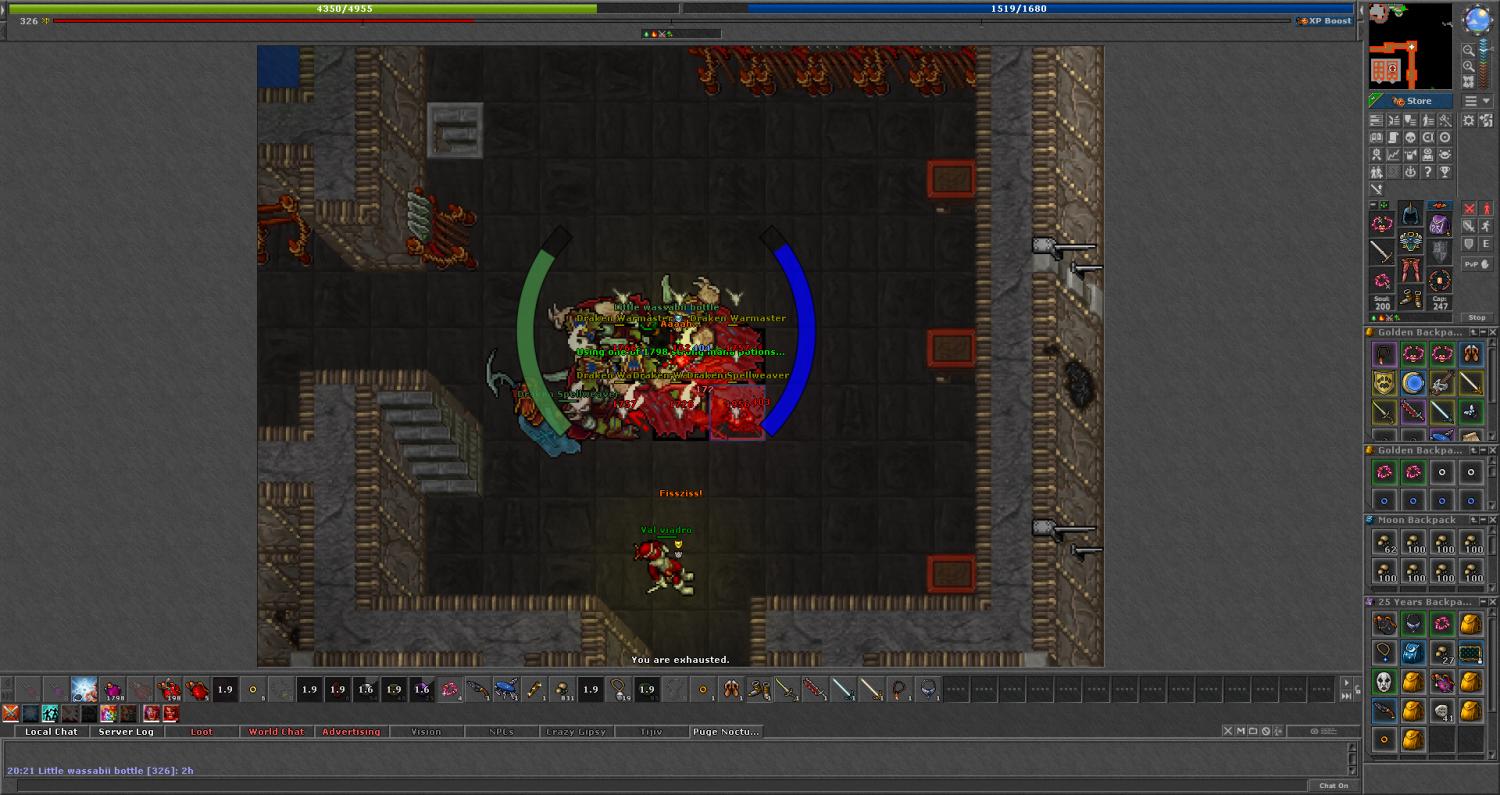Toggle PvP secure mode hand button
Image resolution: width=1500 pixels, height=795 pixels.
click(x=1477, y=264)
